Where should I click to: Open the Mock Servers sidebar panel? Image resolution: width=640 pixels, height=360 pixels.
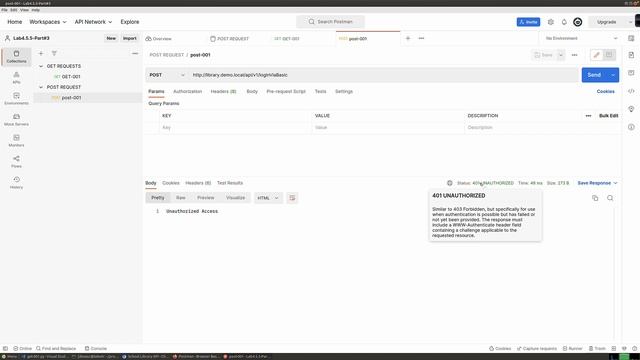click(16, 119)
